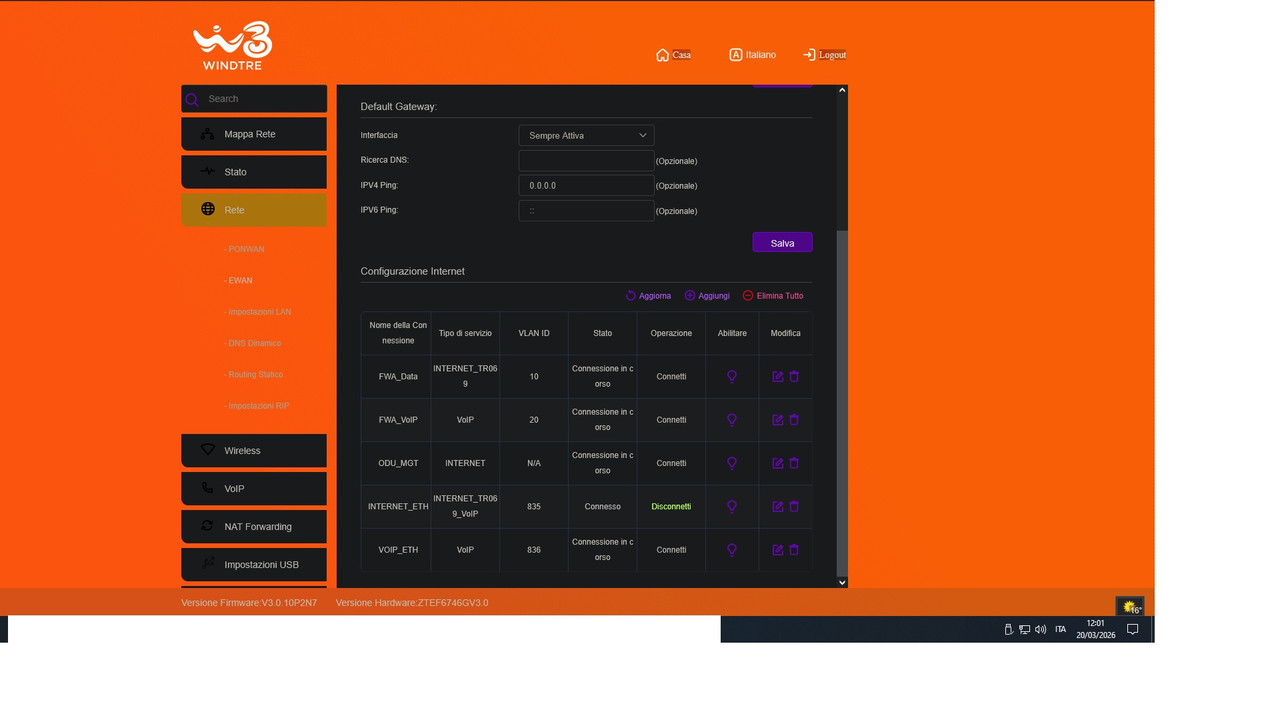
Task: Click the INTERNET_ETH connection name
Action: coord(398,507)
